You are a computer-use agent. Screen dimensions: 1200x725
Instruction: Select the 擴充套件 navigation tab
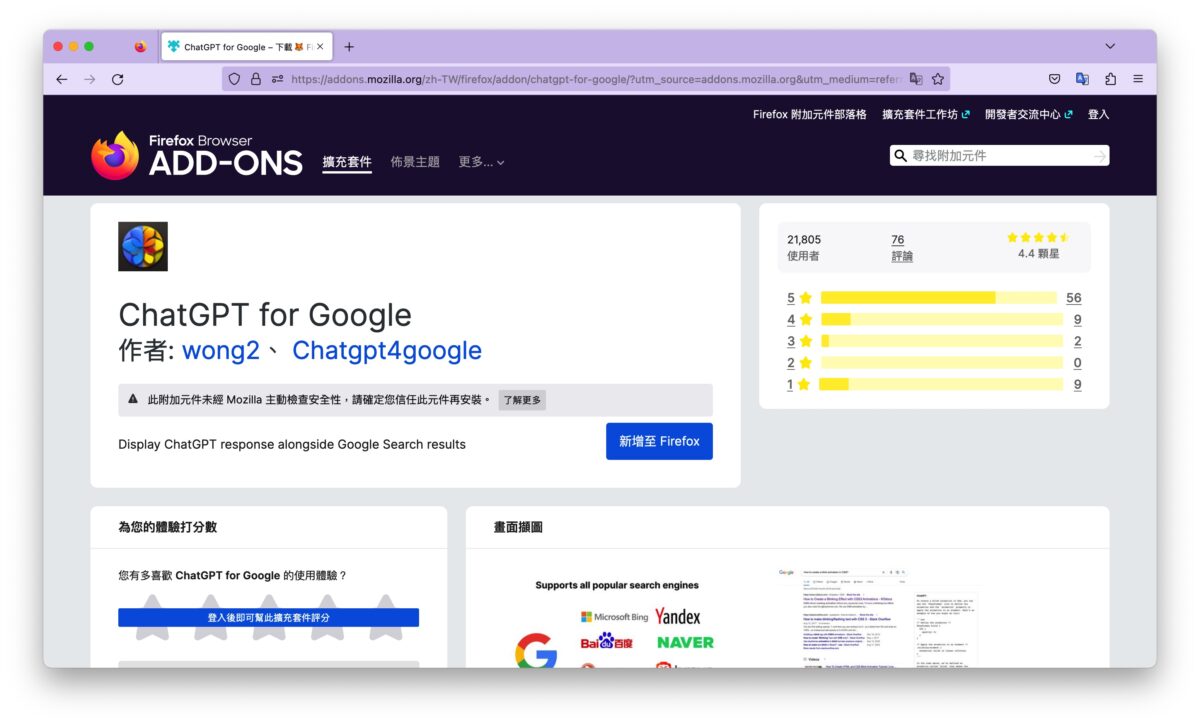point(347,162)
